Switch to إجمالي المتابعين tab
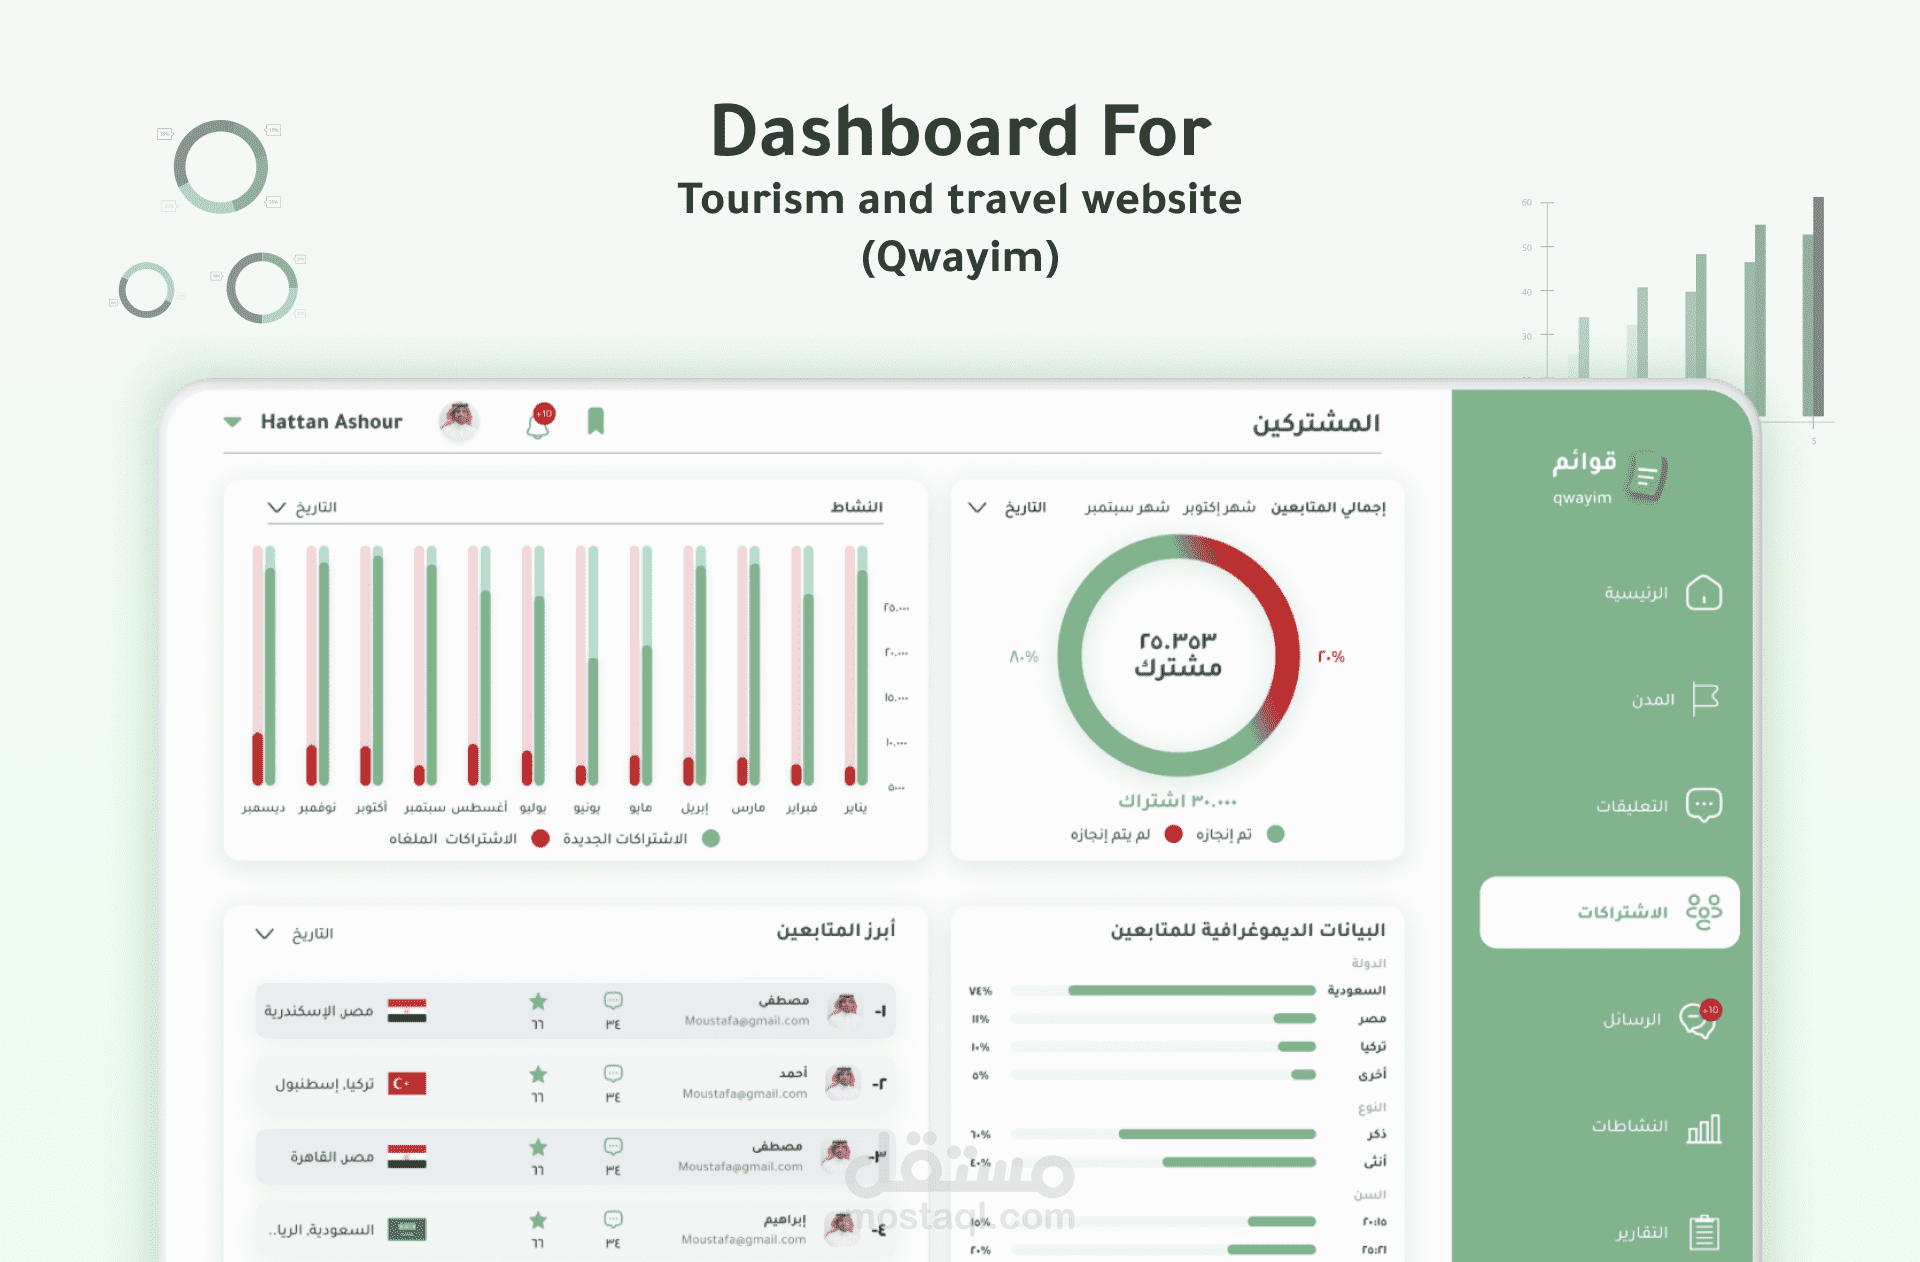 click(x=1328, y=507)
